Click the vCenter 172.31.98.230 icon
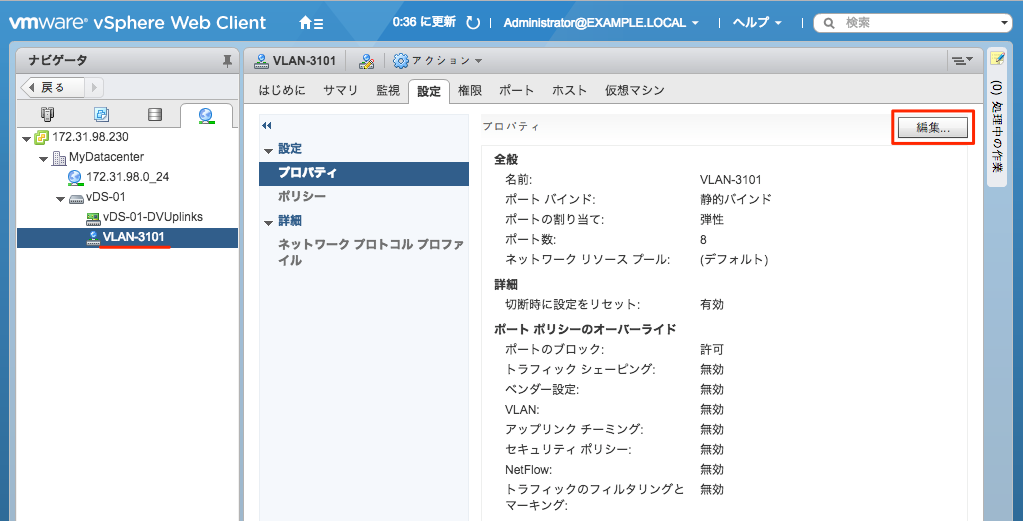This screenshot has height=521, width=1023. click(x=42, y=138)
